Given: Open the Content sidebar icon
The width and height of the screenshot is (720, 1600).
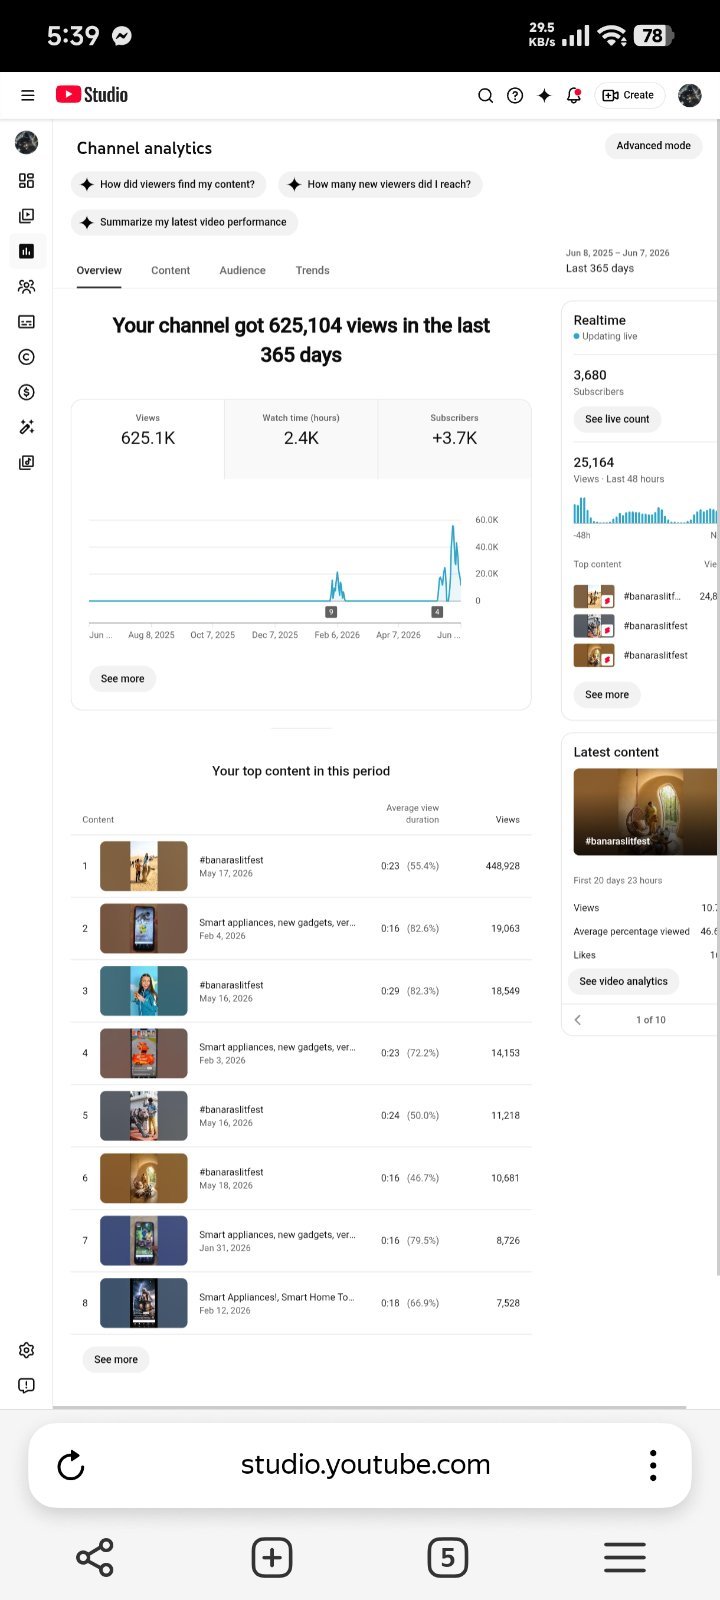Looking at the screenshot, I should point(27,216).
